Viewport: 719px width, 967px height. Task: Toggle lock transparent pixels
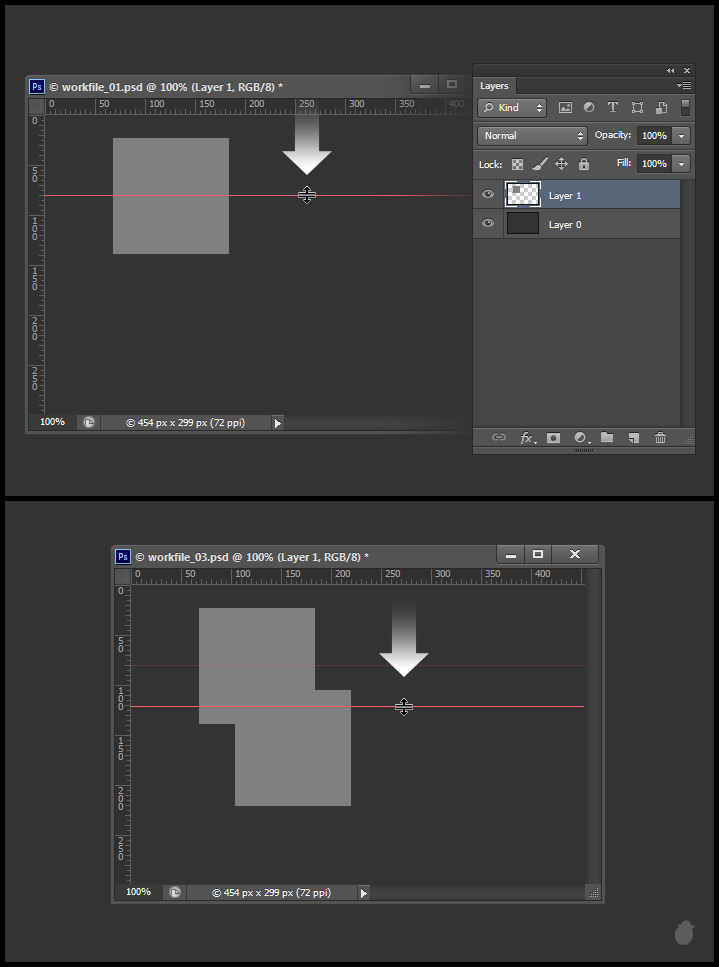517,164
